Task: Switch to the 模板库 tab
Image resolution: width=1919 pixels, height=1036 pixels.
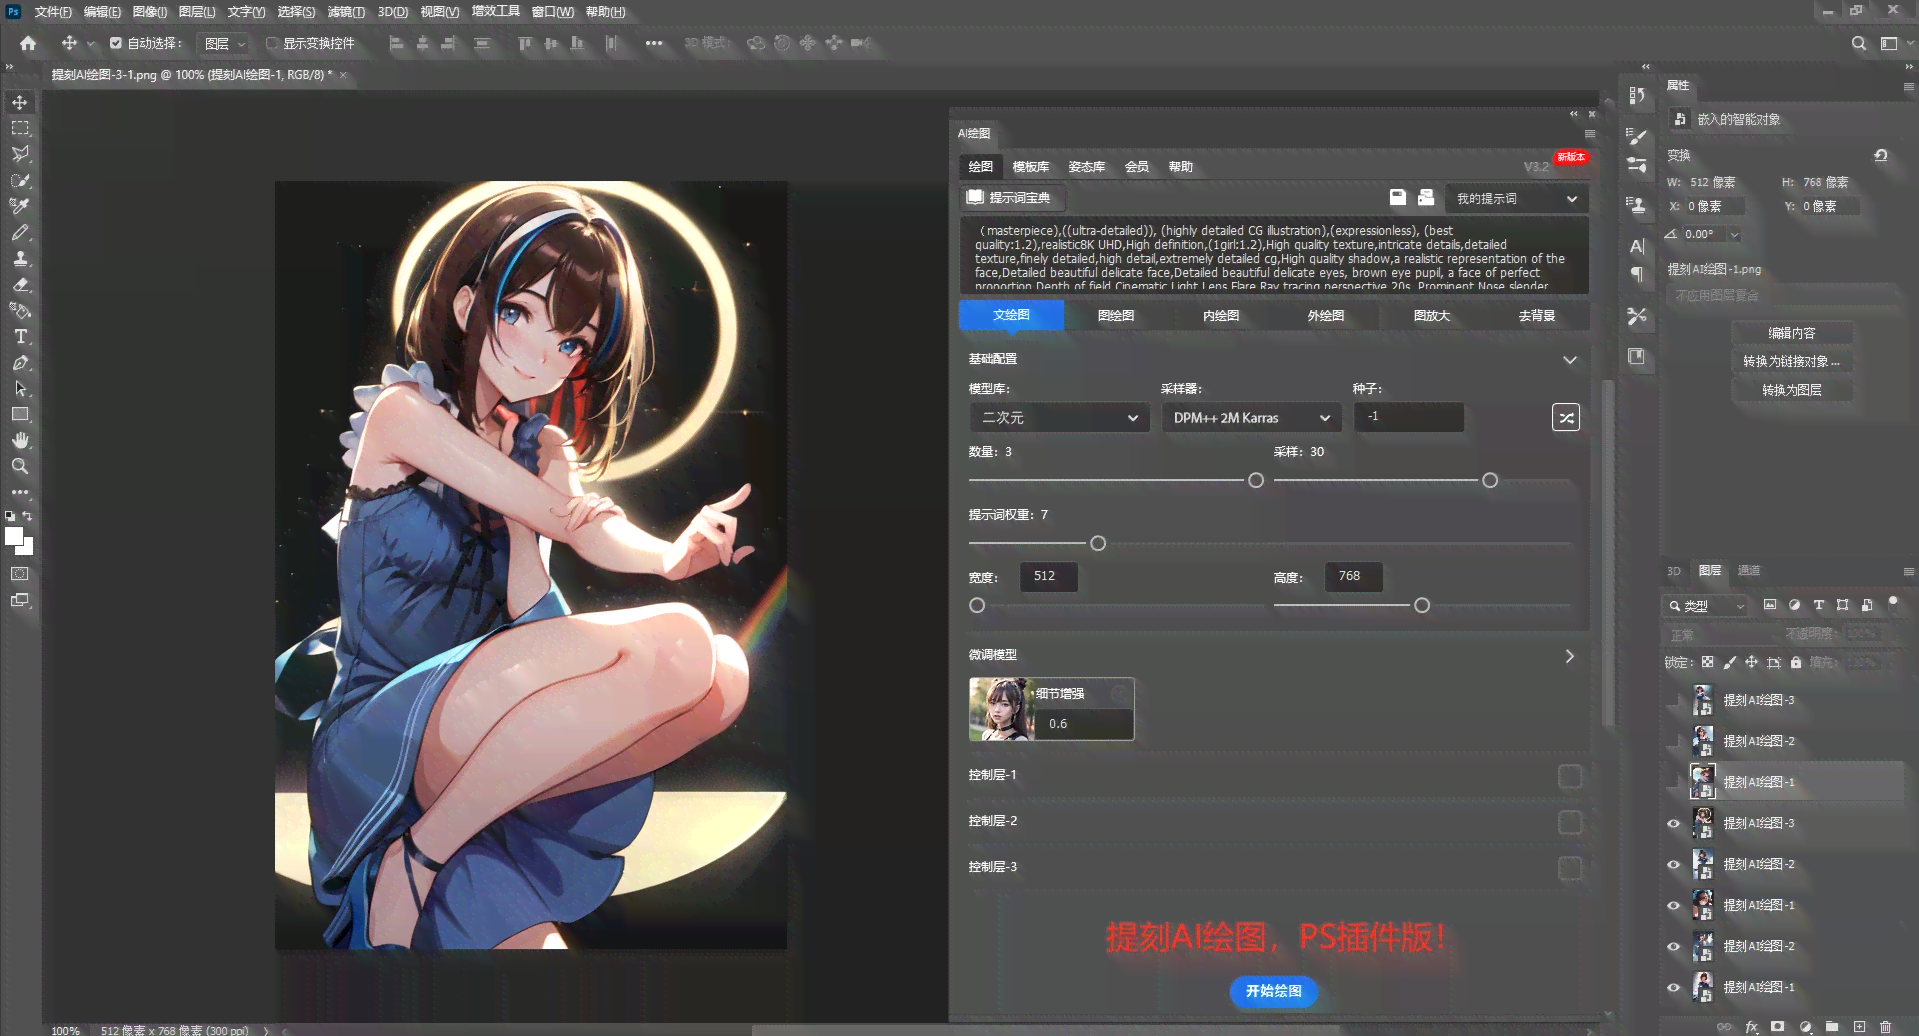Action: tap(1030, 167)
